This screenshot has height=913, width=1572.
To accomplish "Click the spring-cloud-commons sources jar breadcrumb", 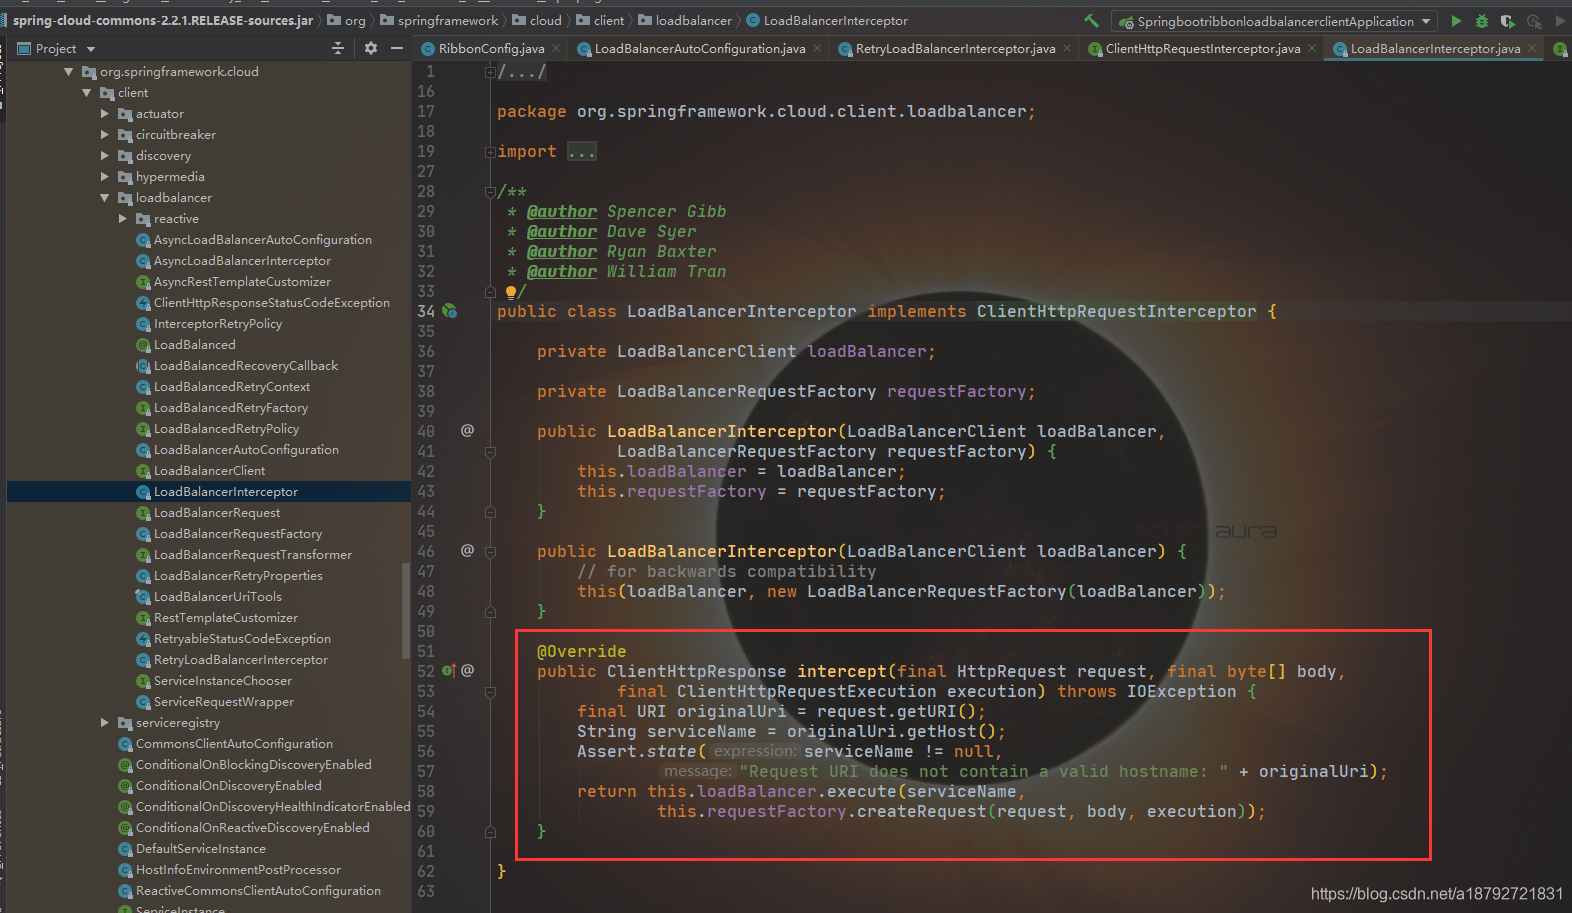I will coord(163,21).
